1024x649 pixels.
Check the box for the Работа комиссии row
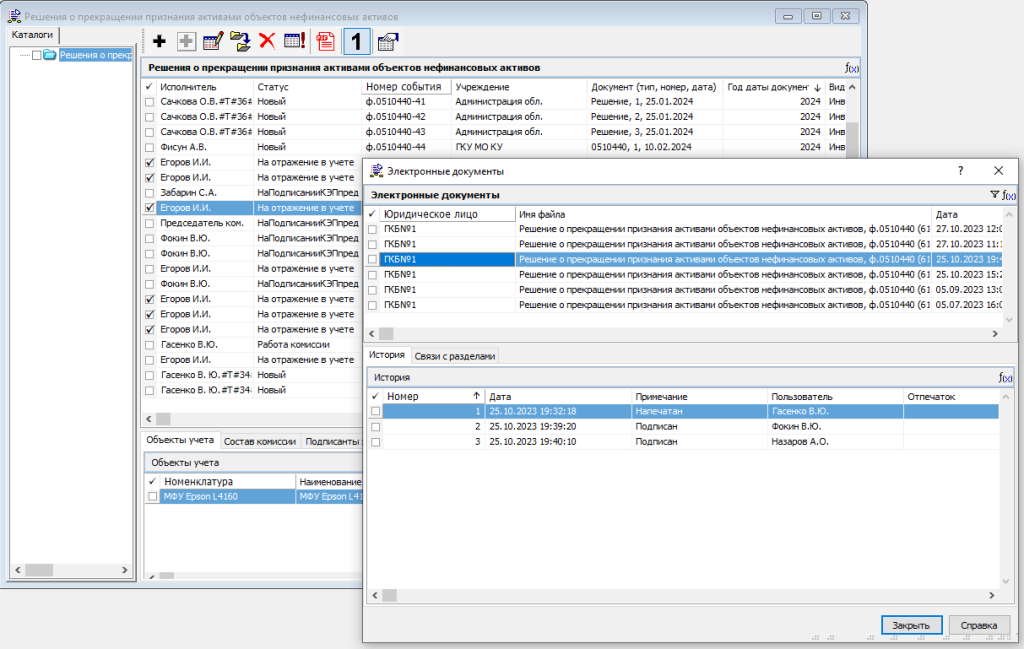150,345
